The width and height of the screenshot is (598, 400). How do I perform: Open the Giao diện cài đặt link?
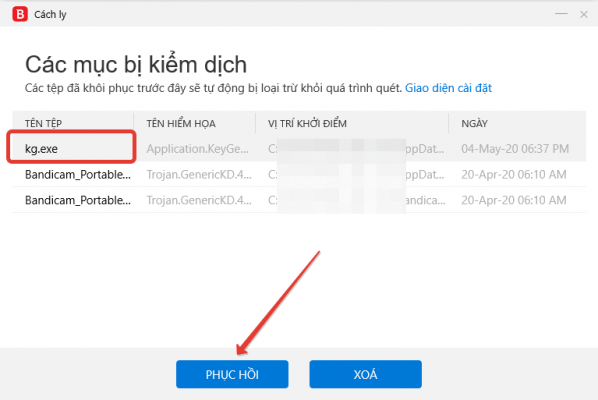448,88
